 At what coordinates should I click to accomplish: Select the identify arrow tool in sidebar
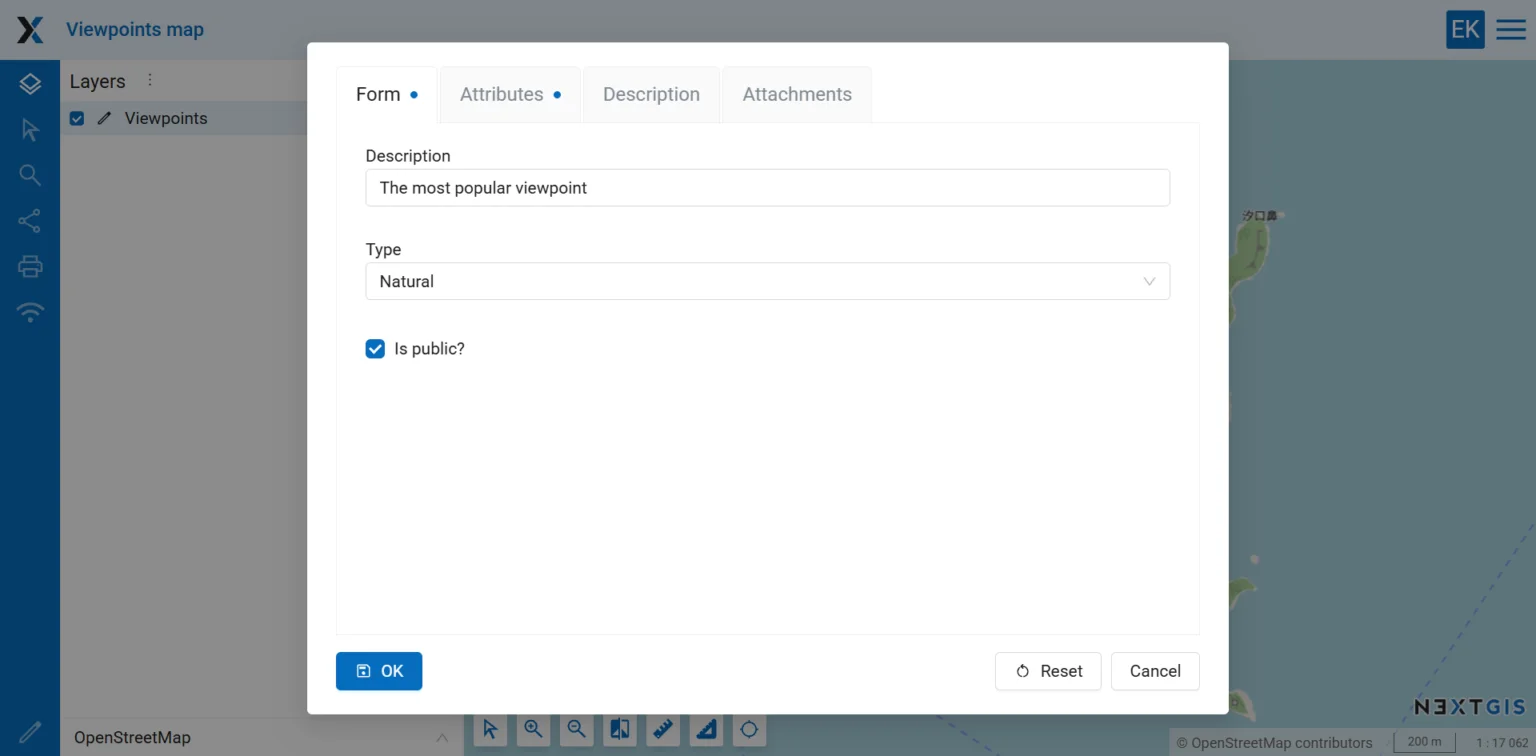30,130
